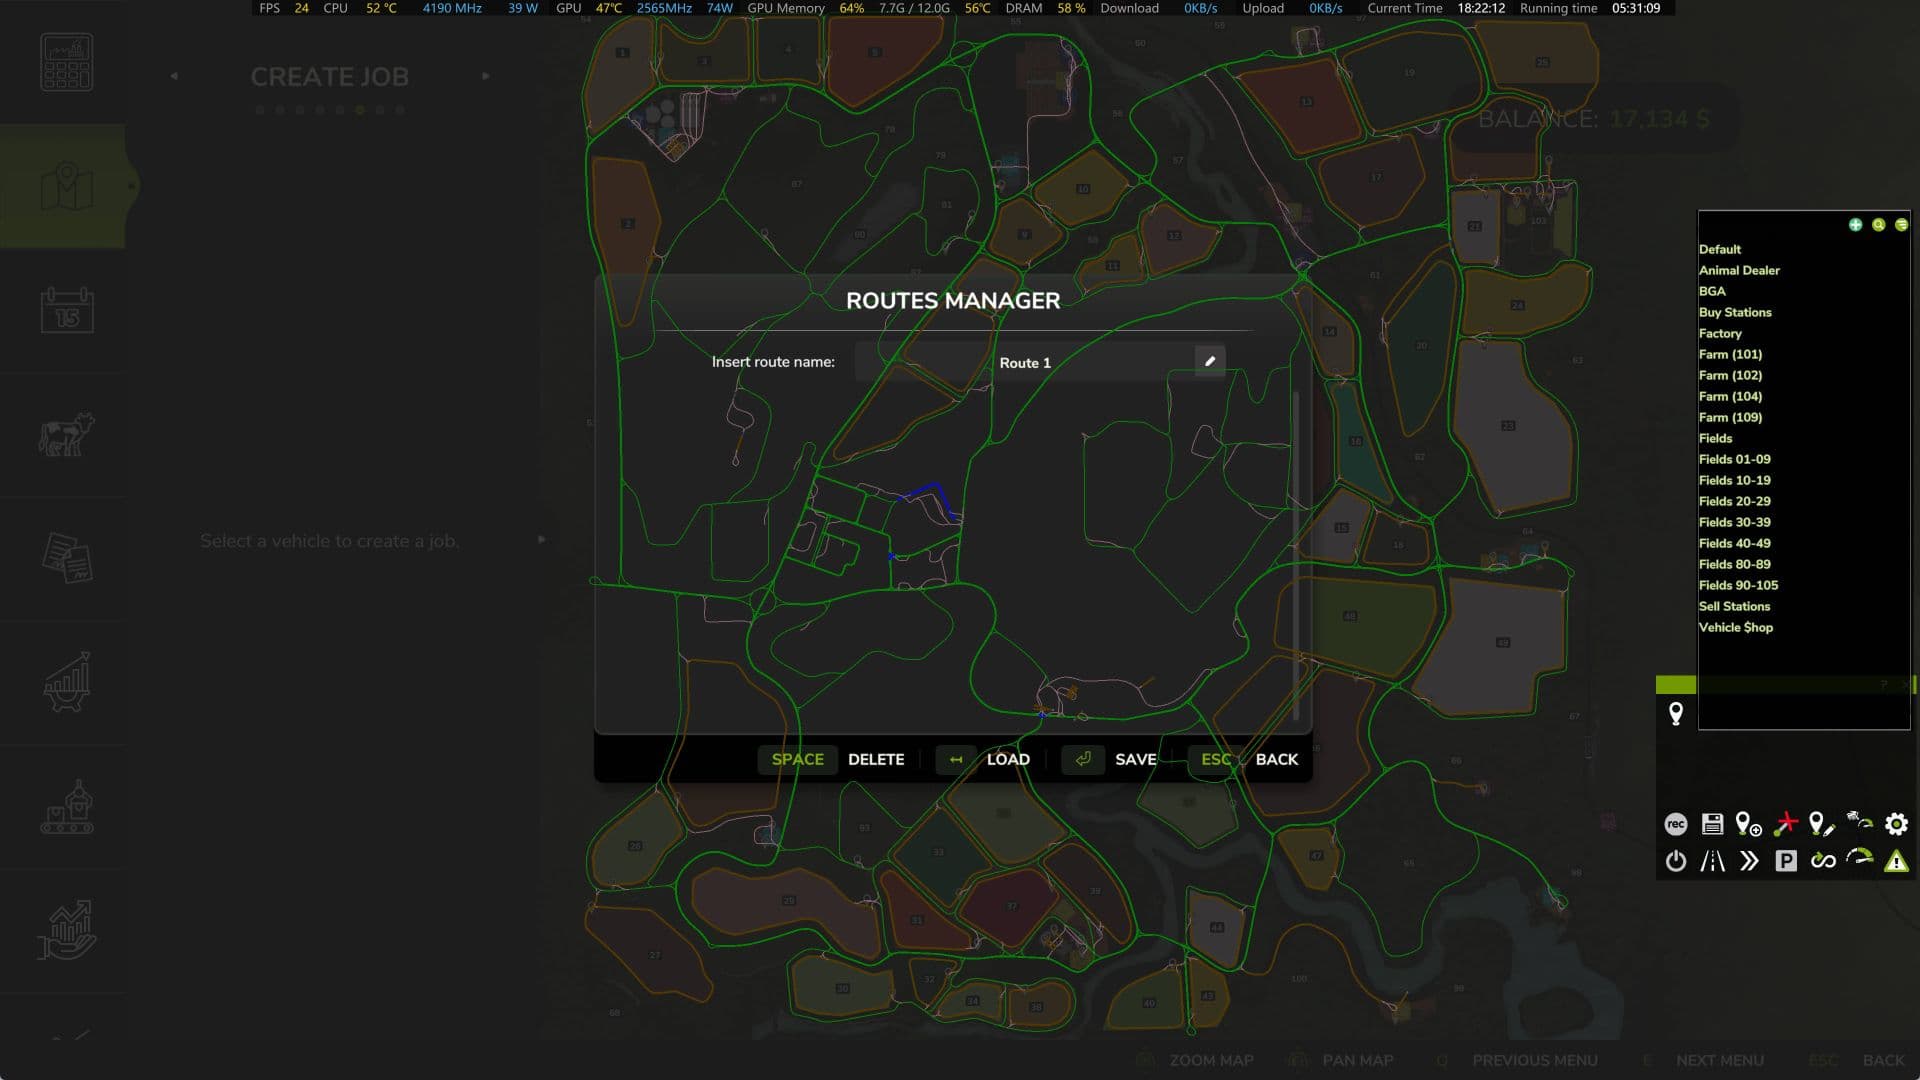Click the road lanes icon
Viewport: 1920px width, 1080px height.
pos(1712,861)
